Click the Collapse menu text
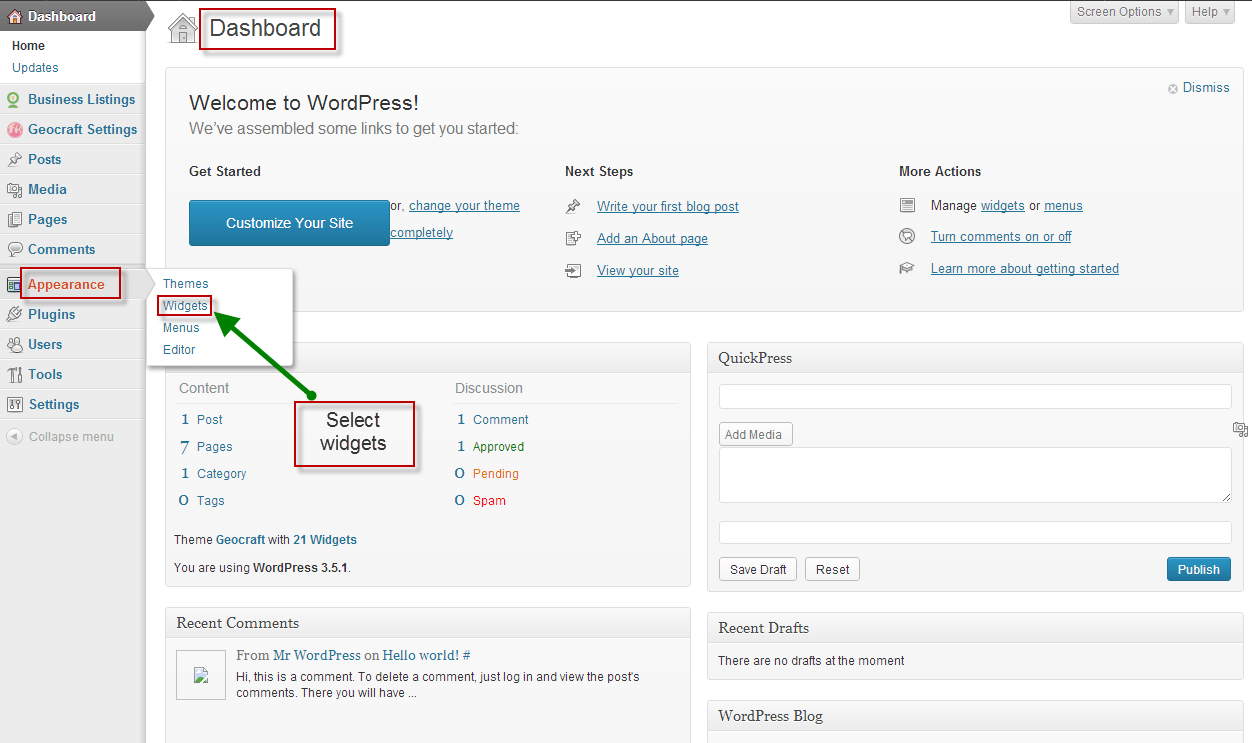 (71, 437)
